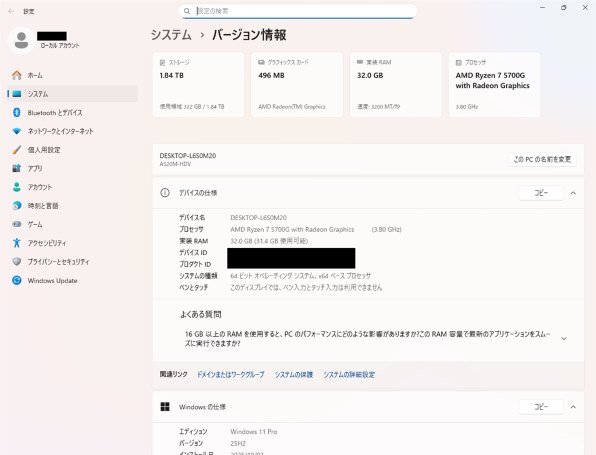Open ドメインまたはワークグループ link
The height and width of the screenshot is (455, 596).
coord(230,374)
